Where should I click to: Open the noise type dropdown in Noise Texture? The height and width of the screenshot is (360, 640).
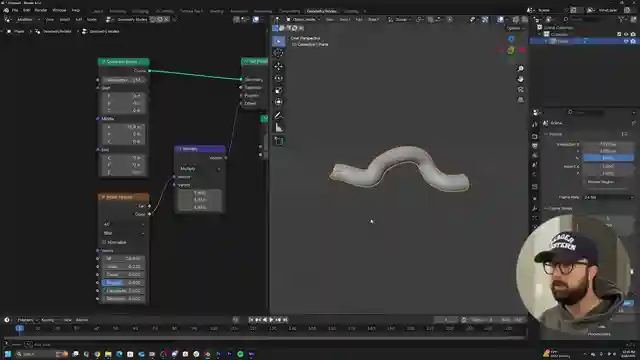tap(124, 233)
